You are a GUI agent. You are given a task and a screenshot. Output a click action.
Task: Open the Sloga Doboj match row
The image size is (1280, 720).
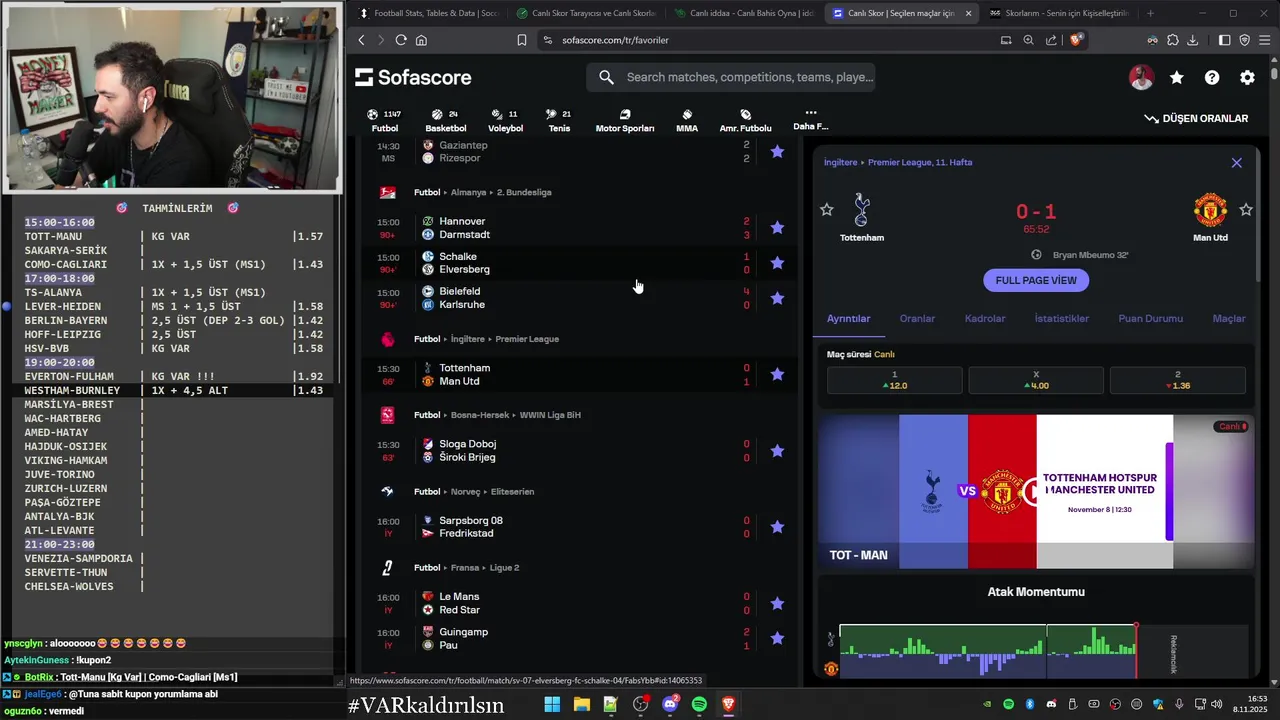coord(580,451)
